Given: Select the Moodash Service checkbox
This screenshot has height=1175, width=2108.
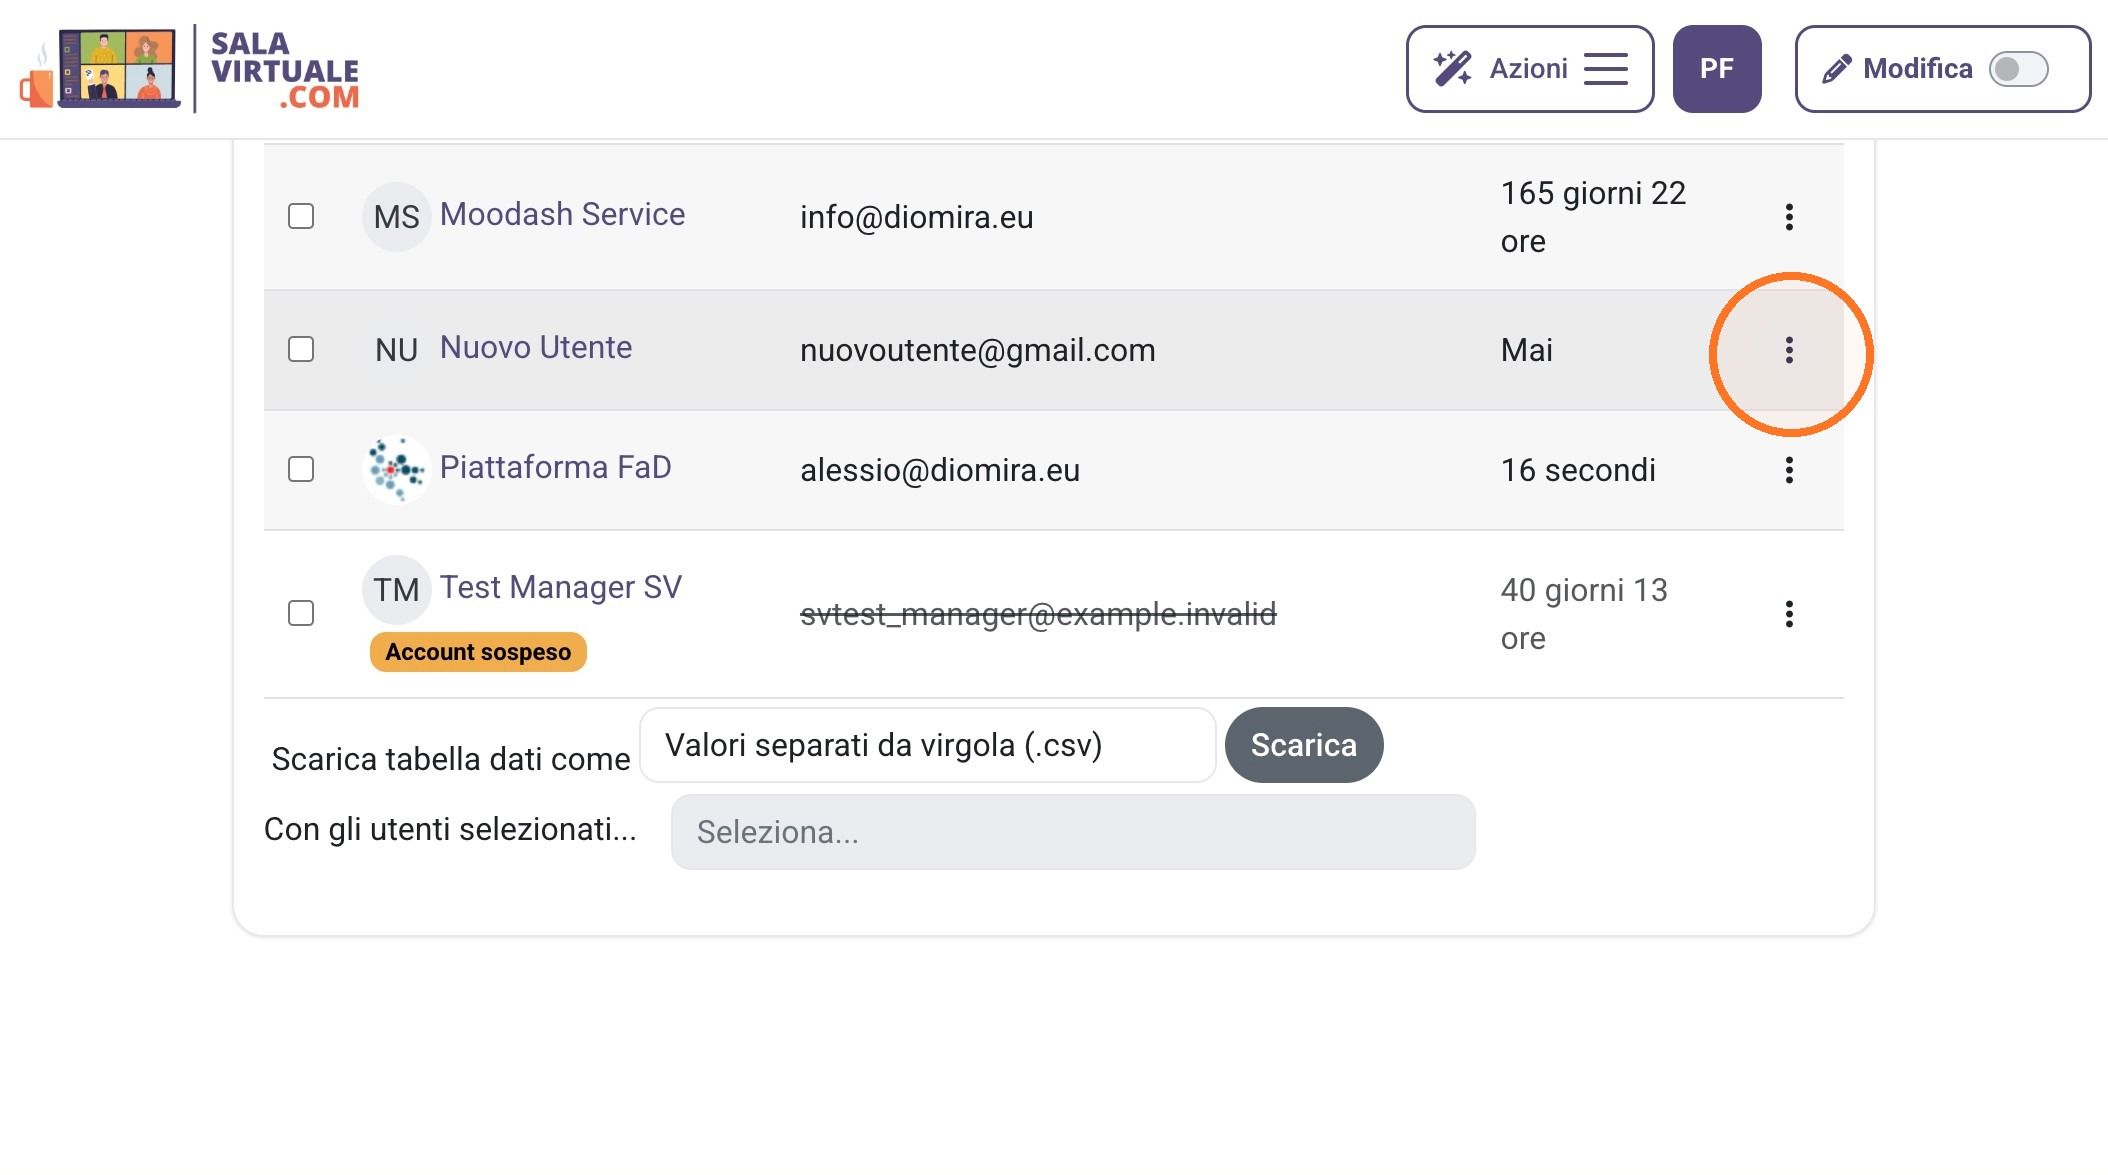Looking at the screenshot, I should (x=301, y=216).
